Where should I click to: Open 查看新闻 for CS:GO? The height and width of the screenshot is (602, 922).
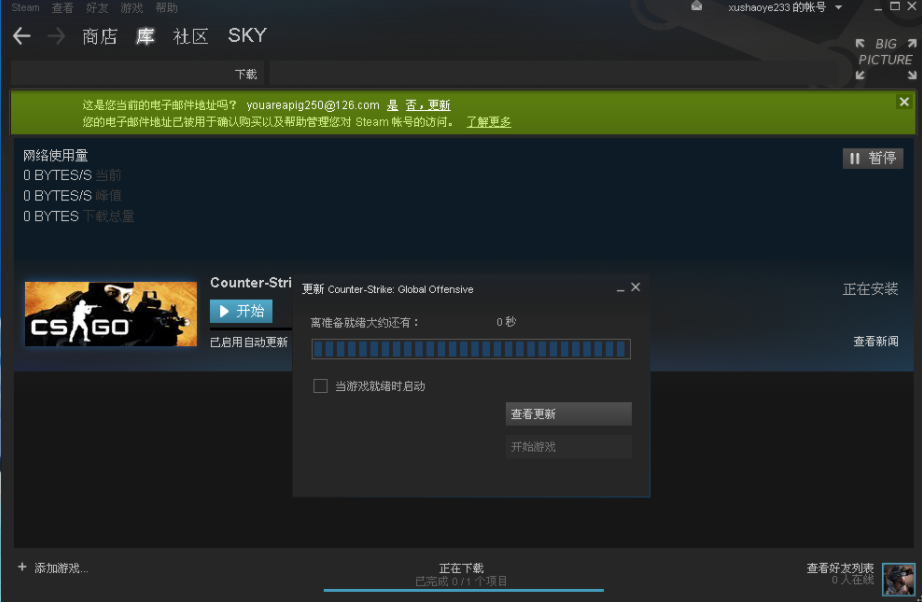pyautogui.click(x=876, y=342)
